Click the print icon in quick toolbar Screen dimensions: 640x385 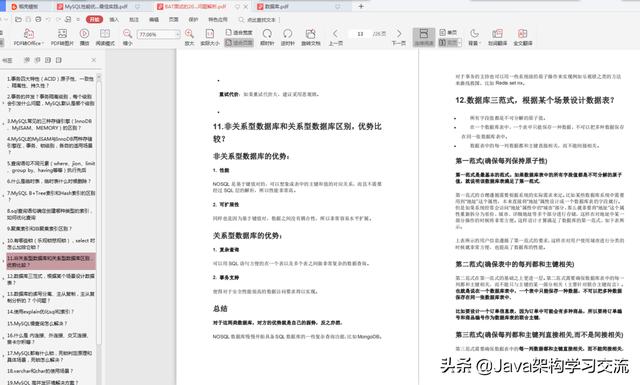click(38, 19)
